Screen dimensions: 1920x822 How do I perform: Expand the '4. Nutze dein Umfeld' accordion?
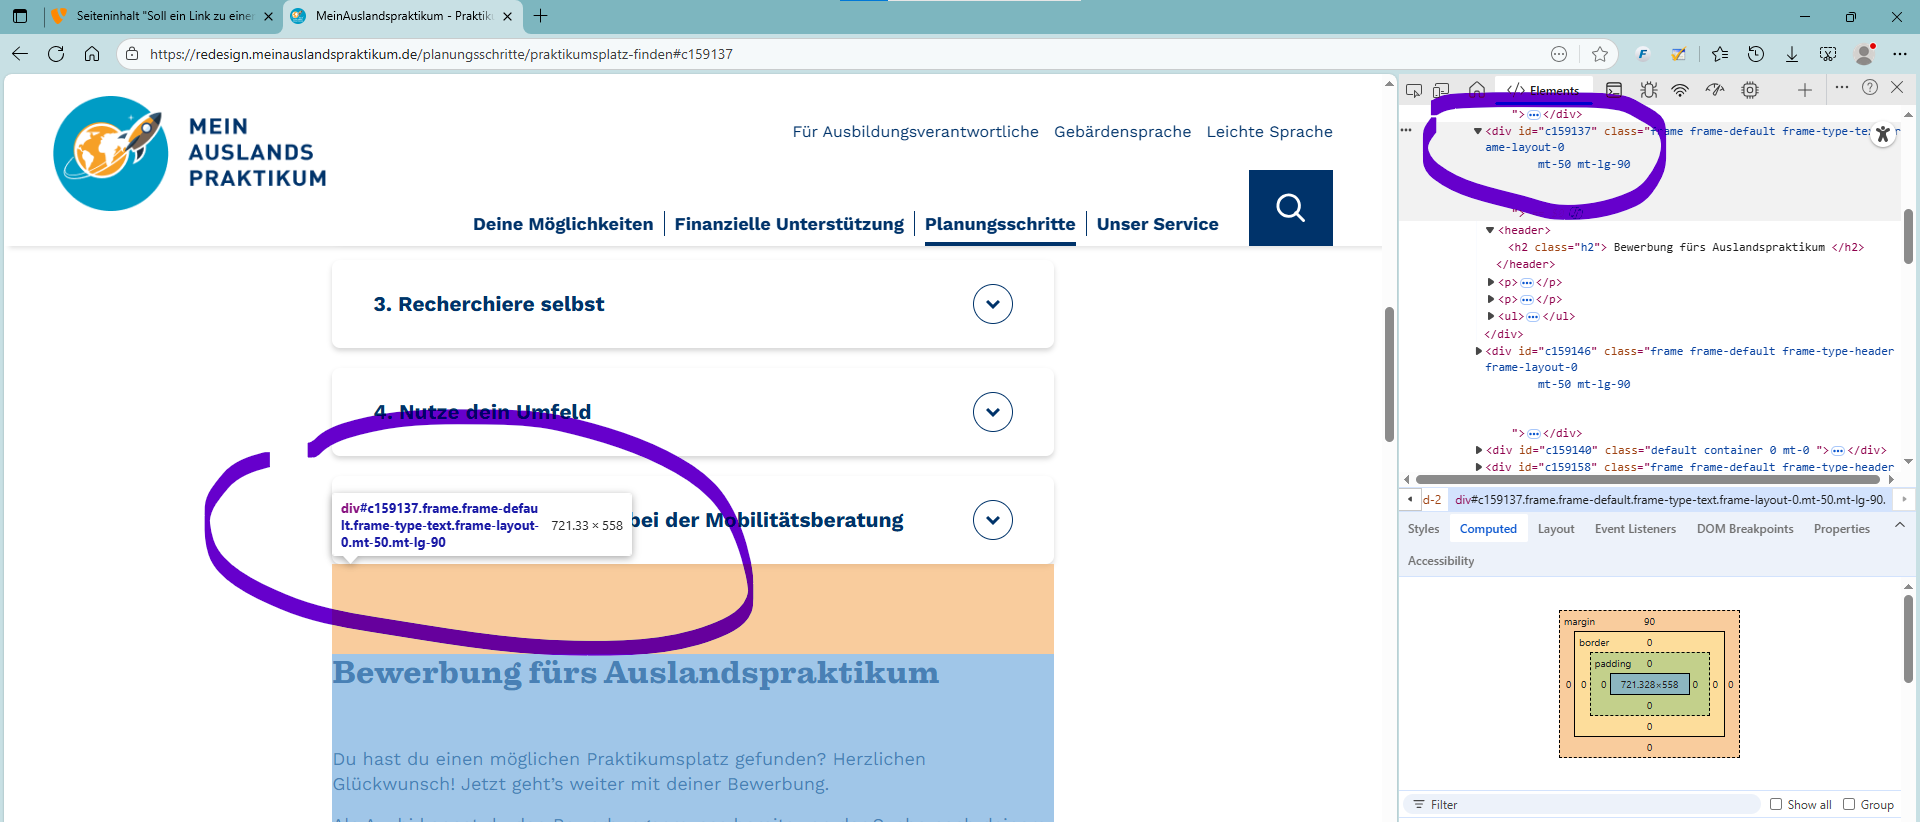click(992, 412)
